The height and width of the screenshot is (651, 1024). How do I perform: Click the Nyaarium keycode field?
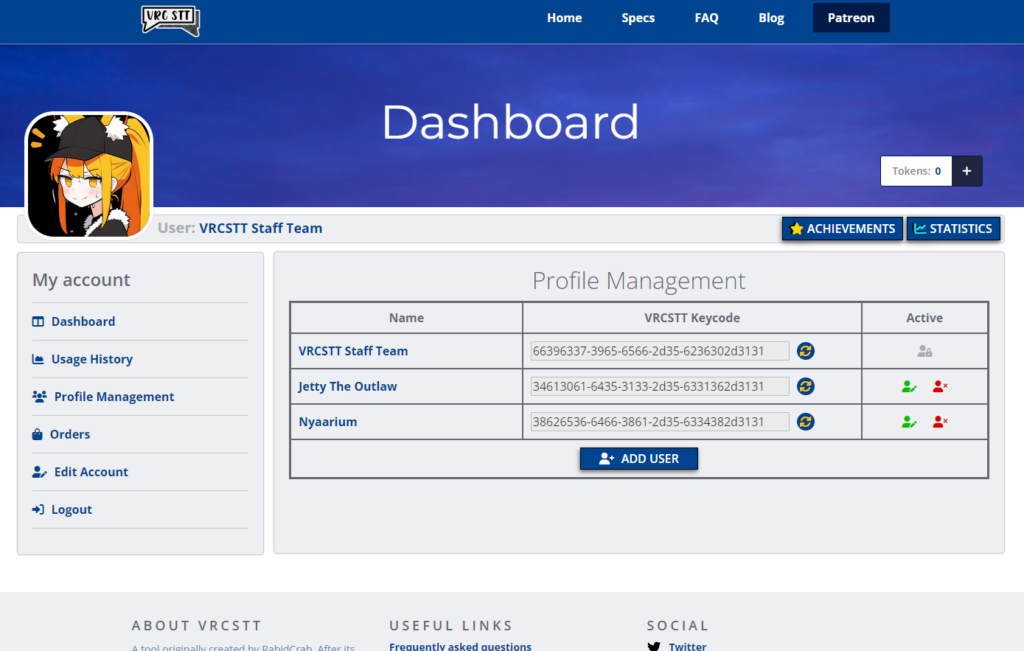pyautogui.click(x=660, y=422)
